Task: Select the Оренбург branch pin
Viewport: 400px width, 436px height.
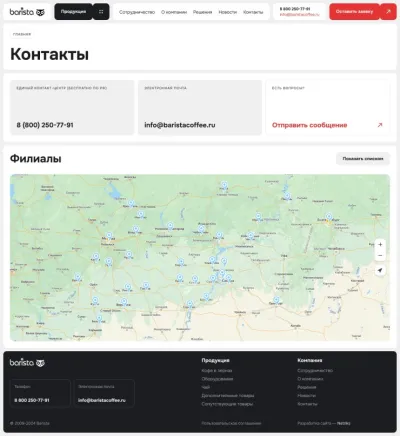Action: click(x=276, y=299)
